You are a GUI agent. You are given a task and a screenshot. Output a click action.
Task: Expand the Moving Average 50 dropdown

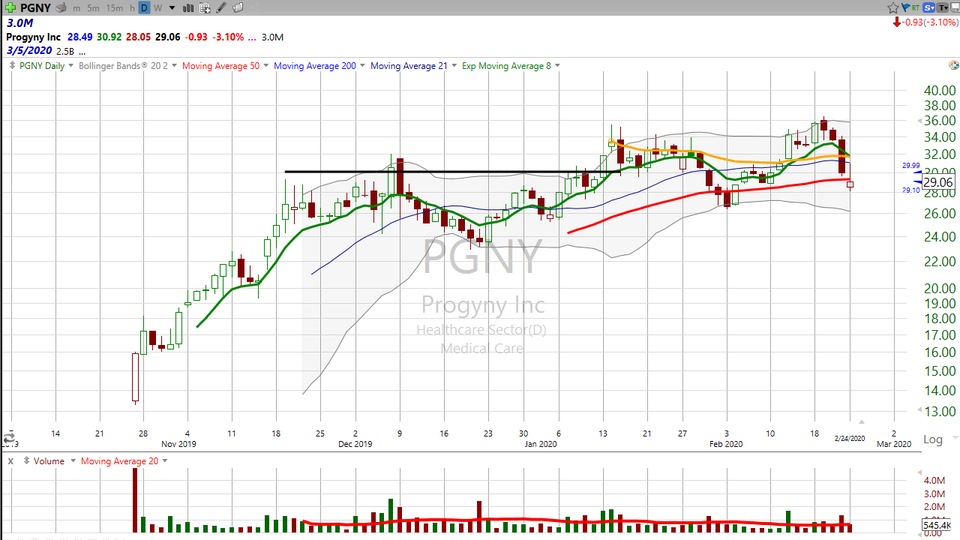pos(266,66)
